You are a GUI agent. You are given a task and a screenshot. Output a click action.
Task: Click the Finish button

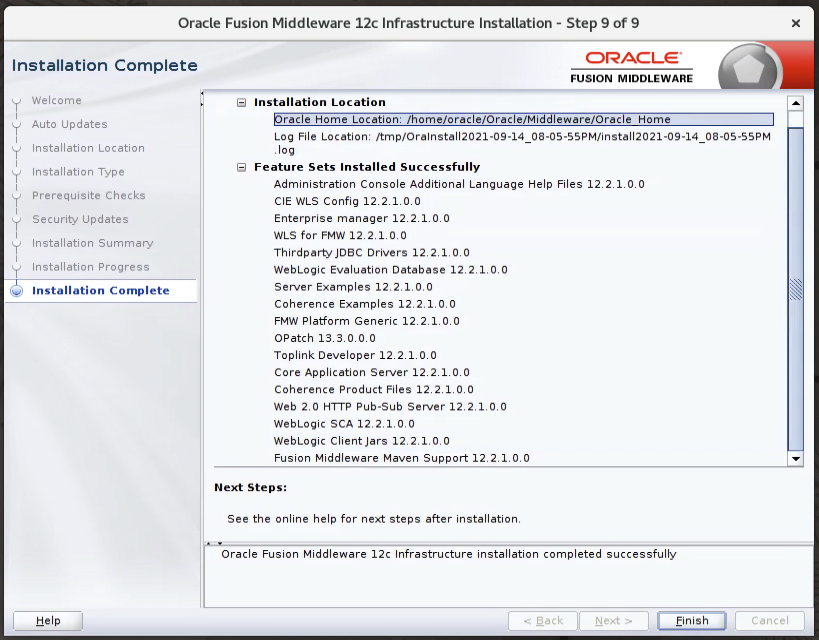pyautogui.click(x=692, y=621)
